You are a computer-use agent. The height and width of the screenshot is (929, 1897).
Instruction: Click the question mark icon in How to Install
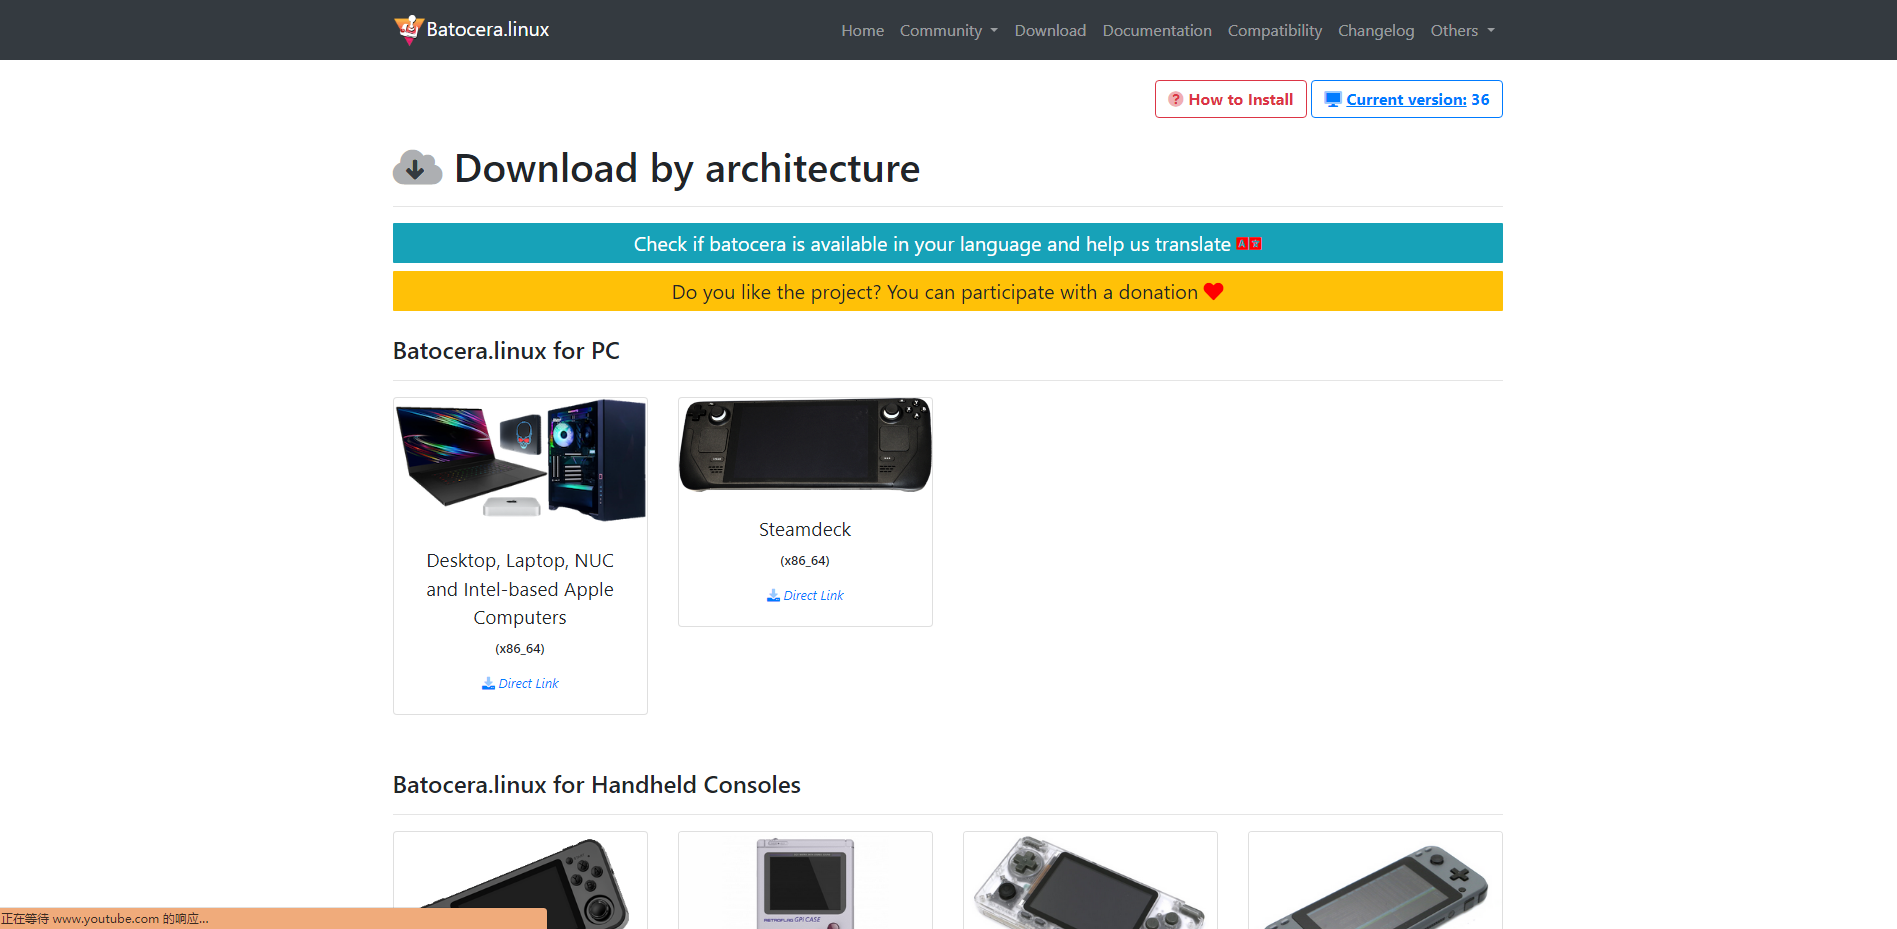1175,99
